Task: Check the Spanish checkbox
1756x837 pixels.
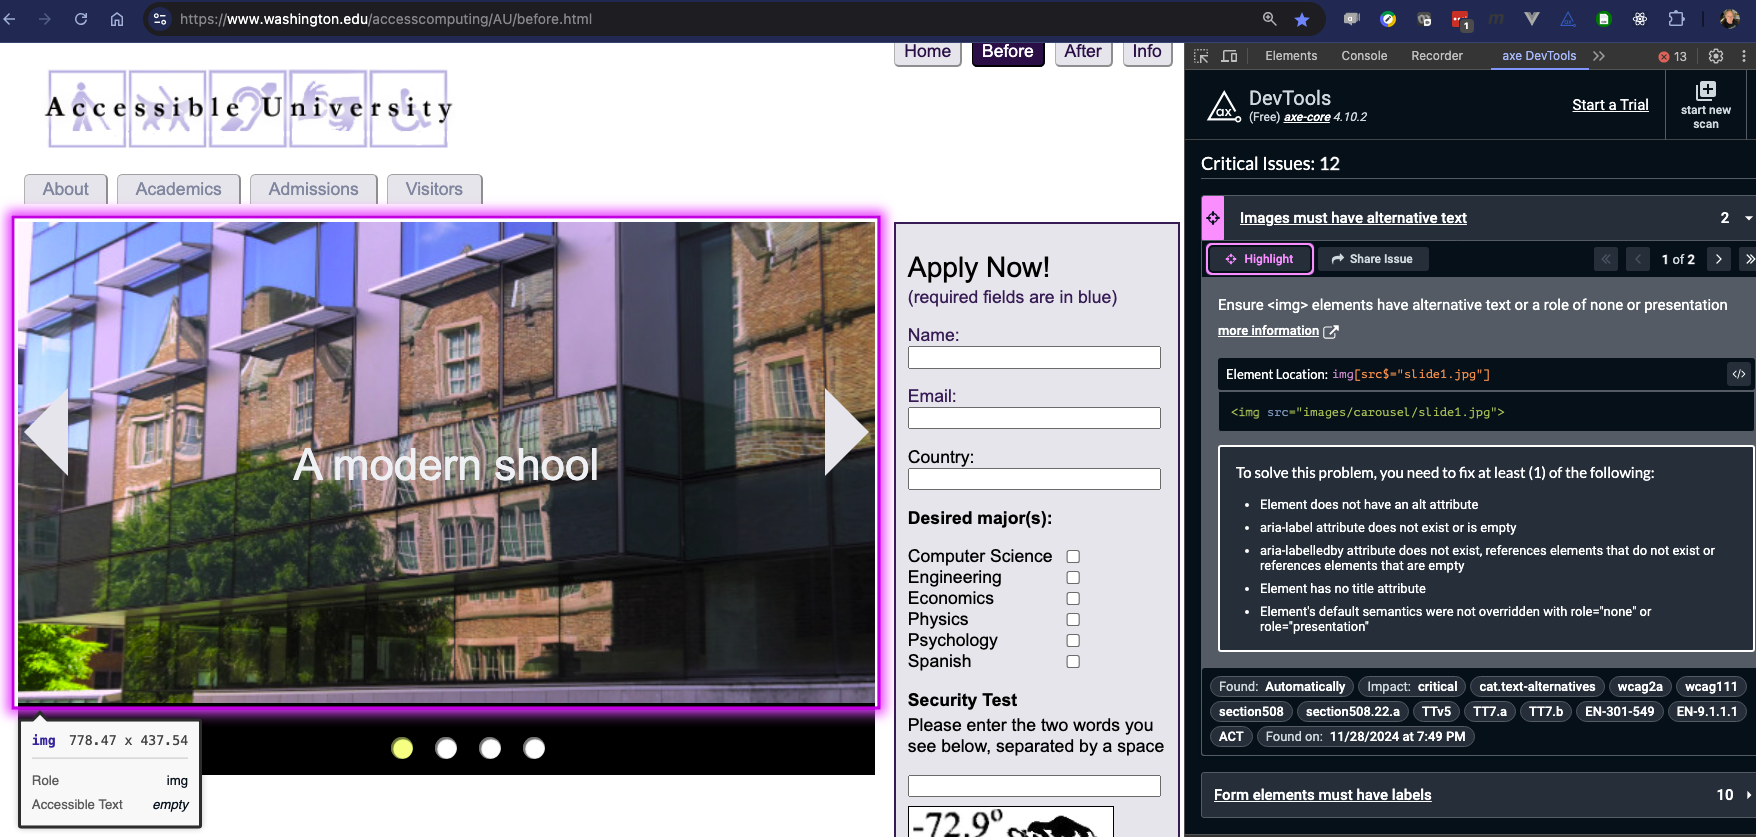Action: 1073,662
